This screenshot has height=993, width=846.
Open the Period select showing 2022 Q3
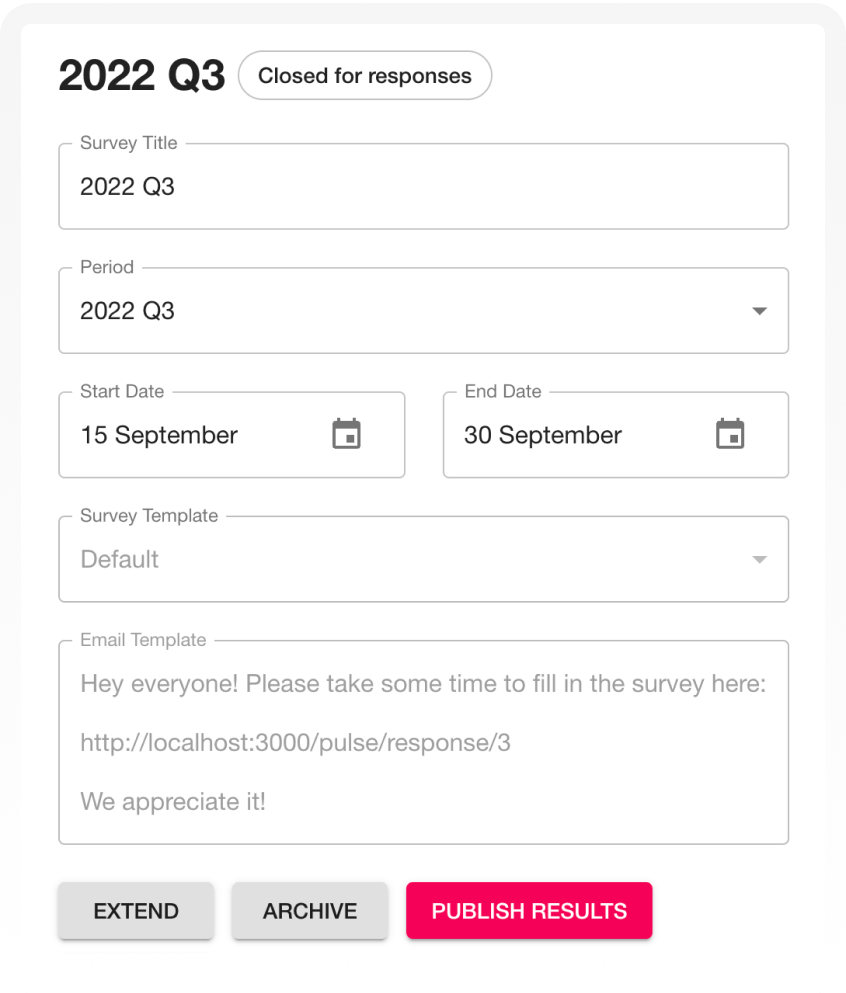coord(424,310)
